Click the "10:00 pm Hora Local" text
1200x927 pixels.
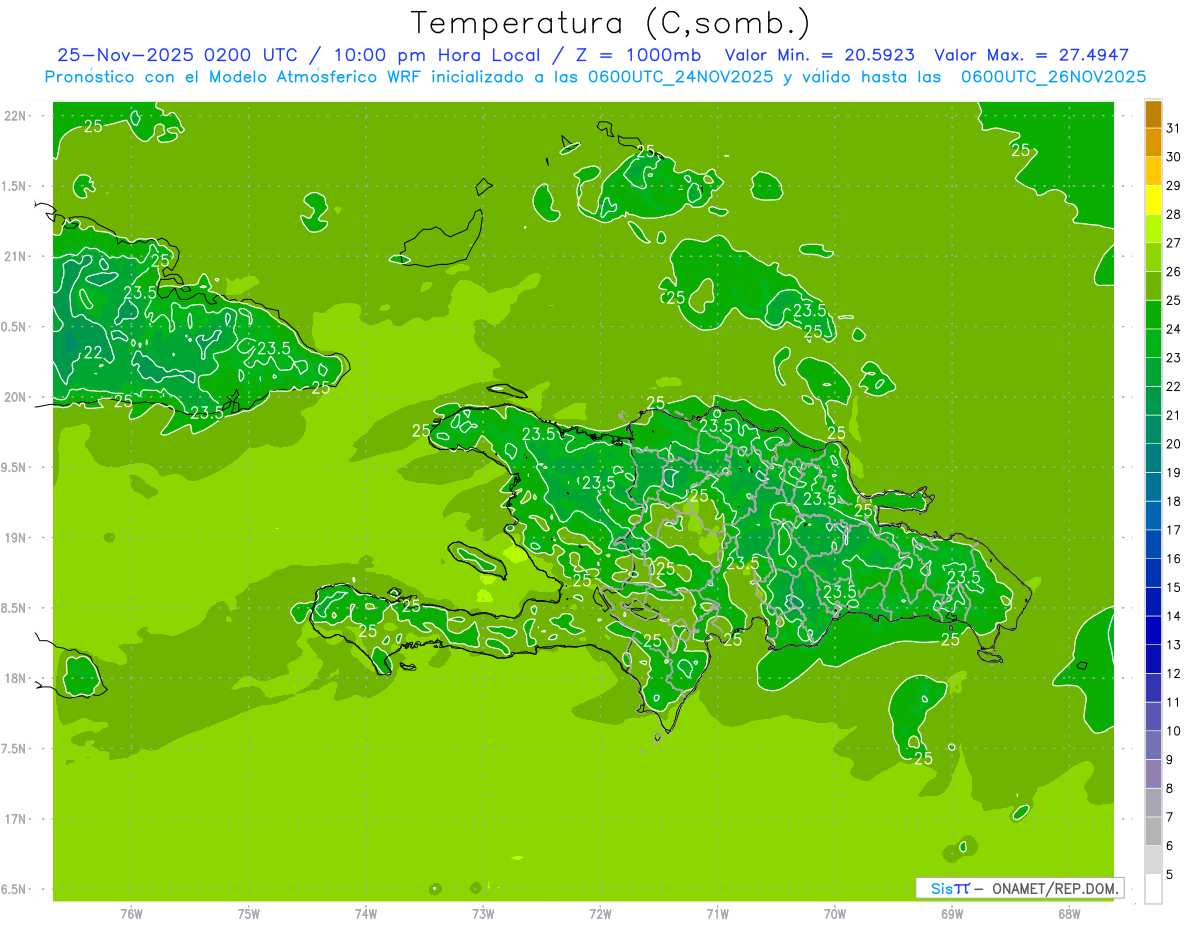click(x=435, y=55)
